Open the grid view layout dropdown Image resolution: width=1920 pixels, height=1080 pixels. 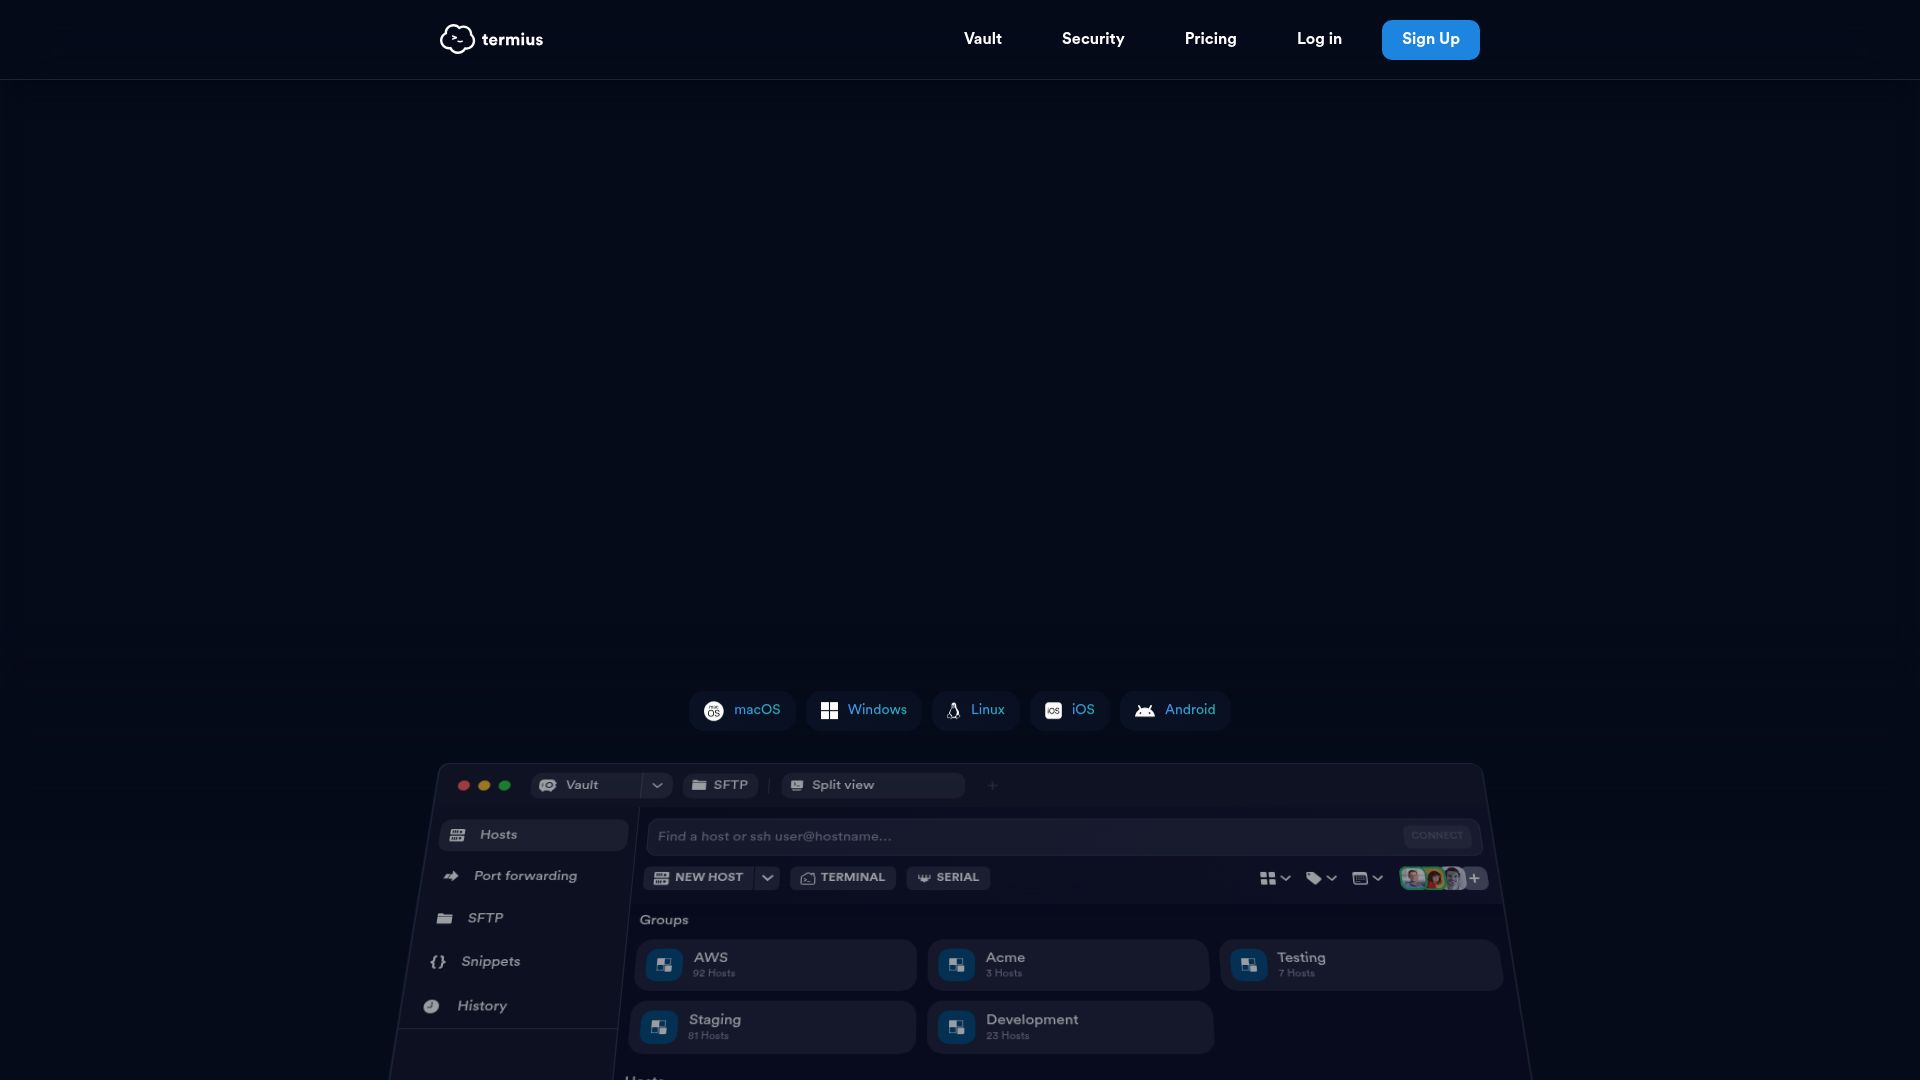1275,878
